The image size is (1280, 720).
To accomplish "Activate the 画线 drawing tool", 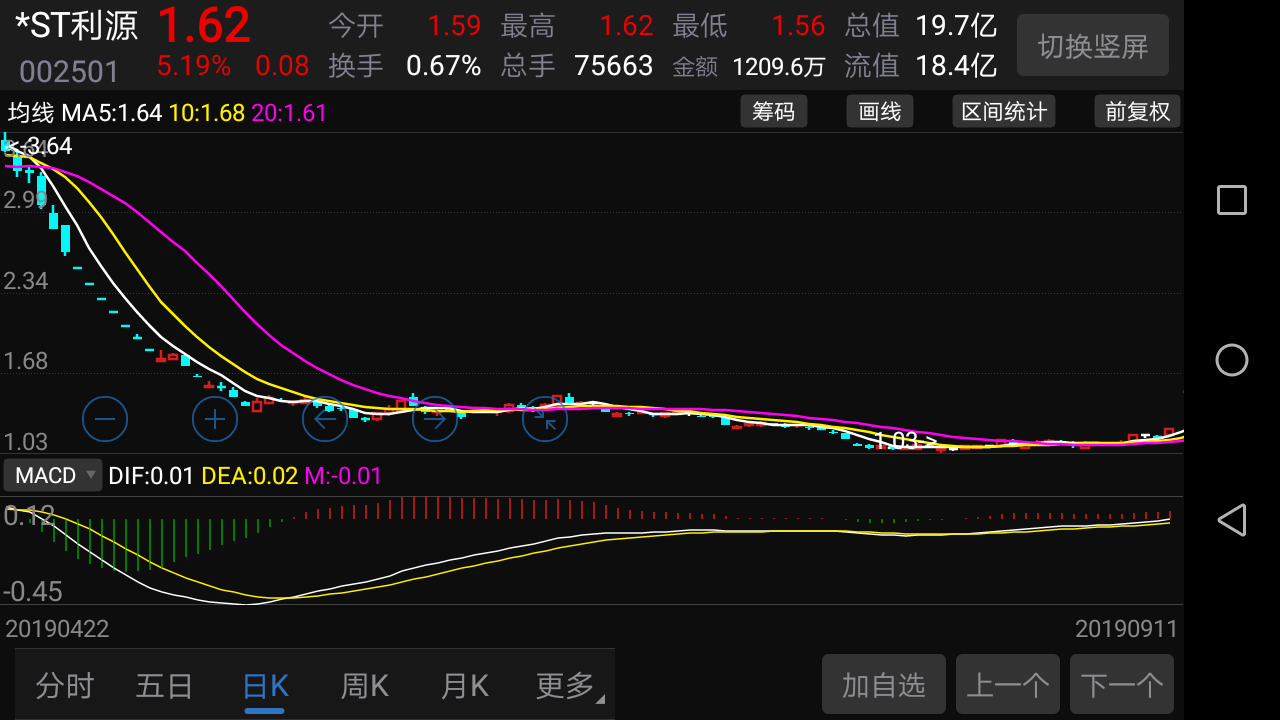I will click(879, 111).
